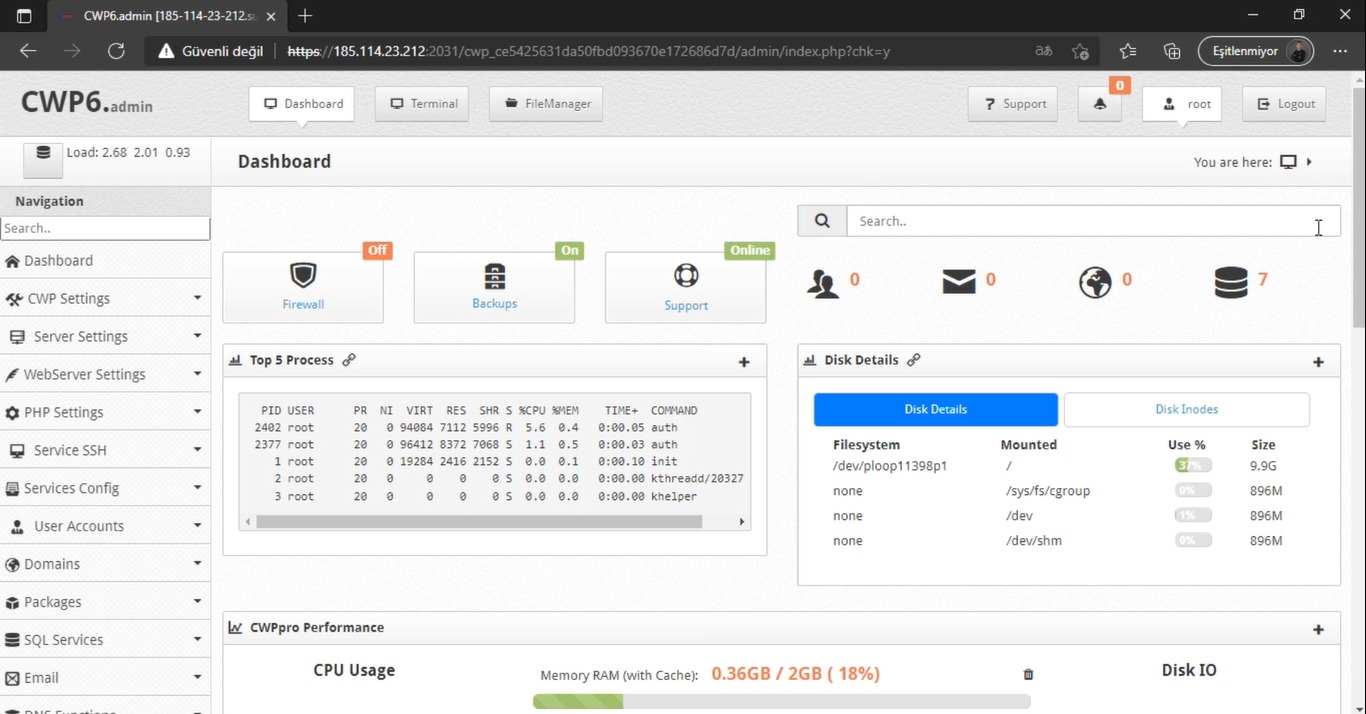Click the users count icon
Screen dimensions: 1366x714
click(823, 283)
